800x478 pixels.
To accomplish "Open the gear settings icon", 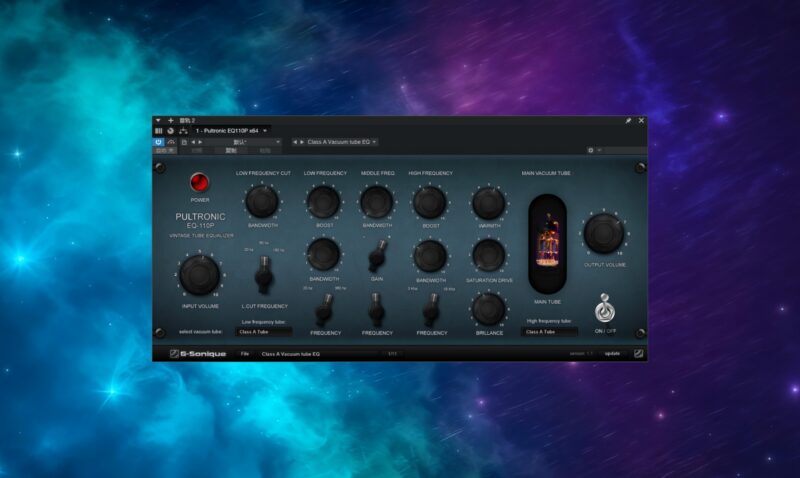I will click(591, 150).
